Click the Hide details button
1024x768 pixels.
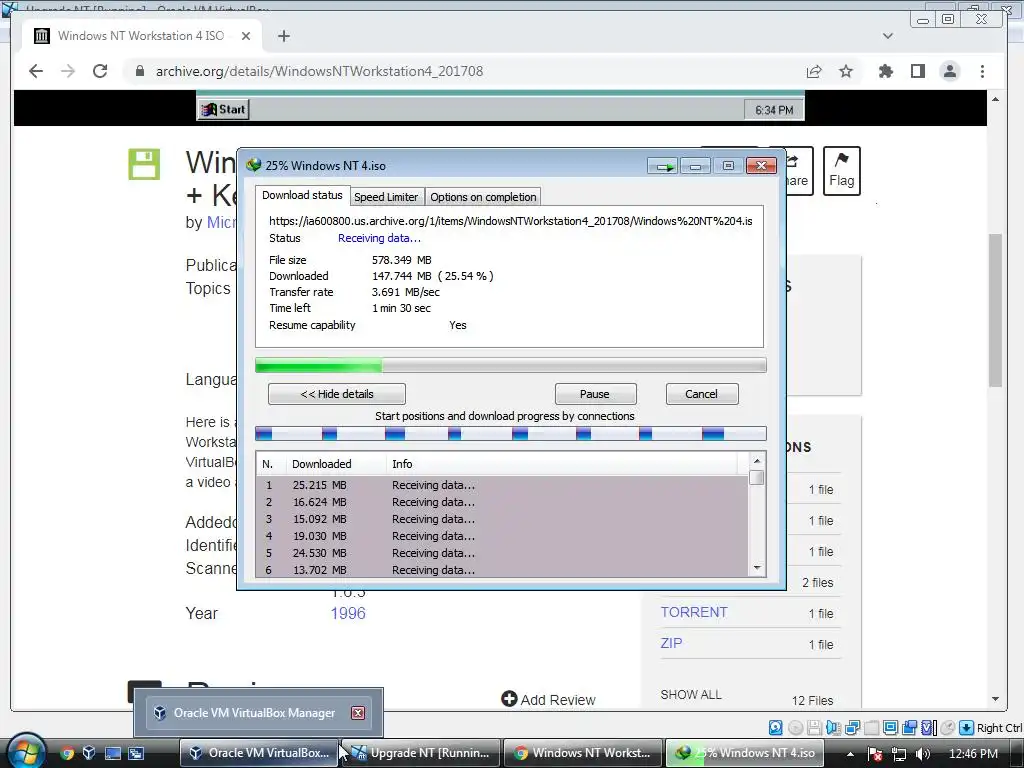[337, 394]
